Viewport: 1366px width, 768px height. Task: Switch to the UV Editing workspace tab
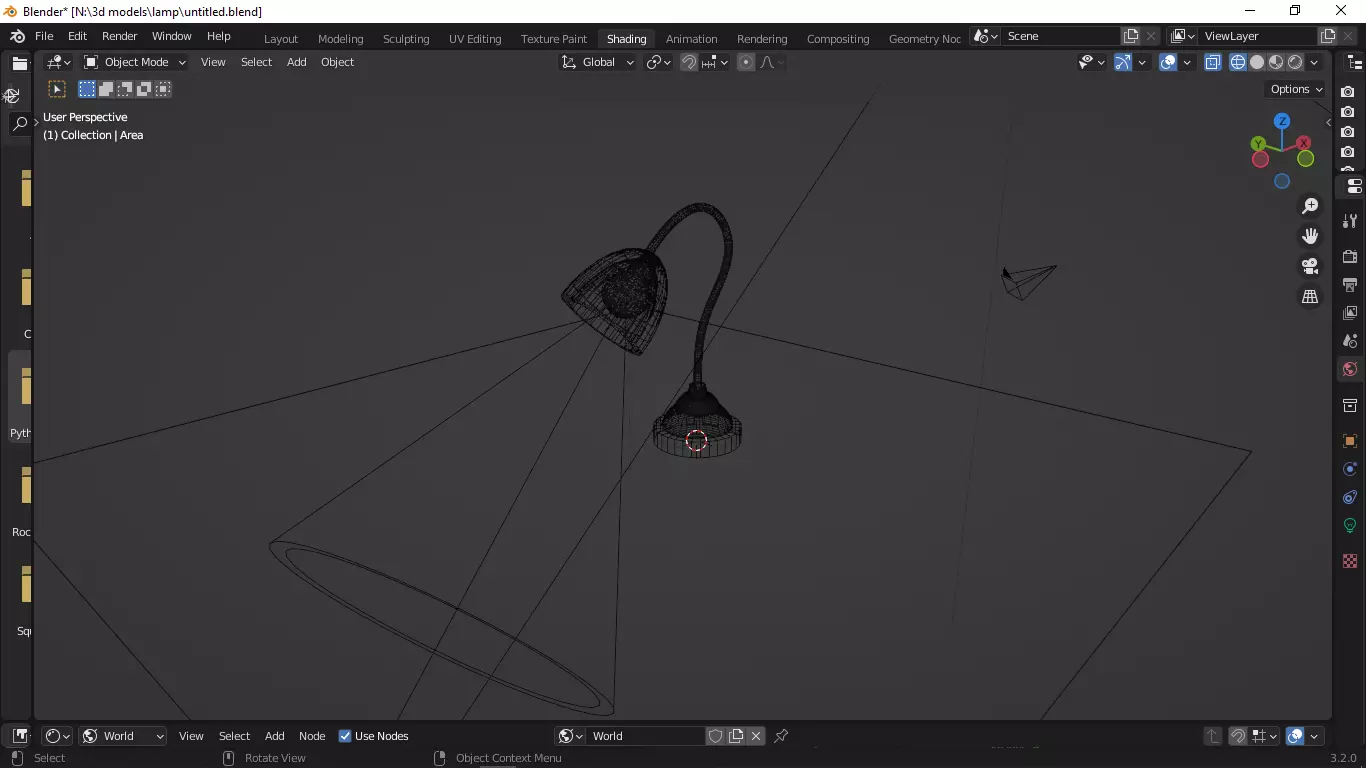coord(475,39)
